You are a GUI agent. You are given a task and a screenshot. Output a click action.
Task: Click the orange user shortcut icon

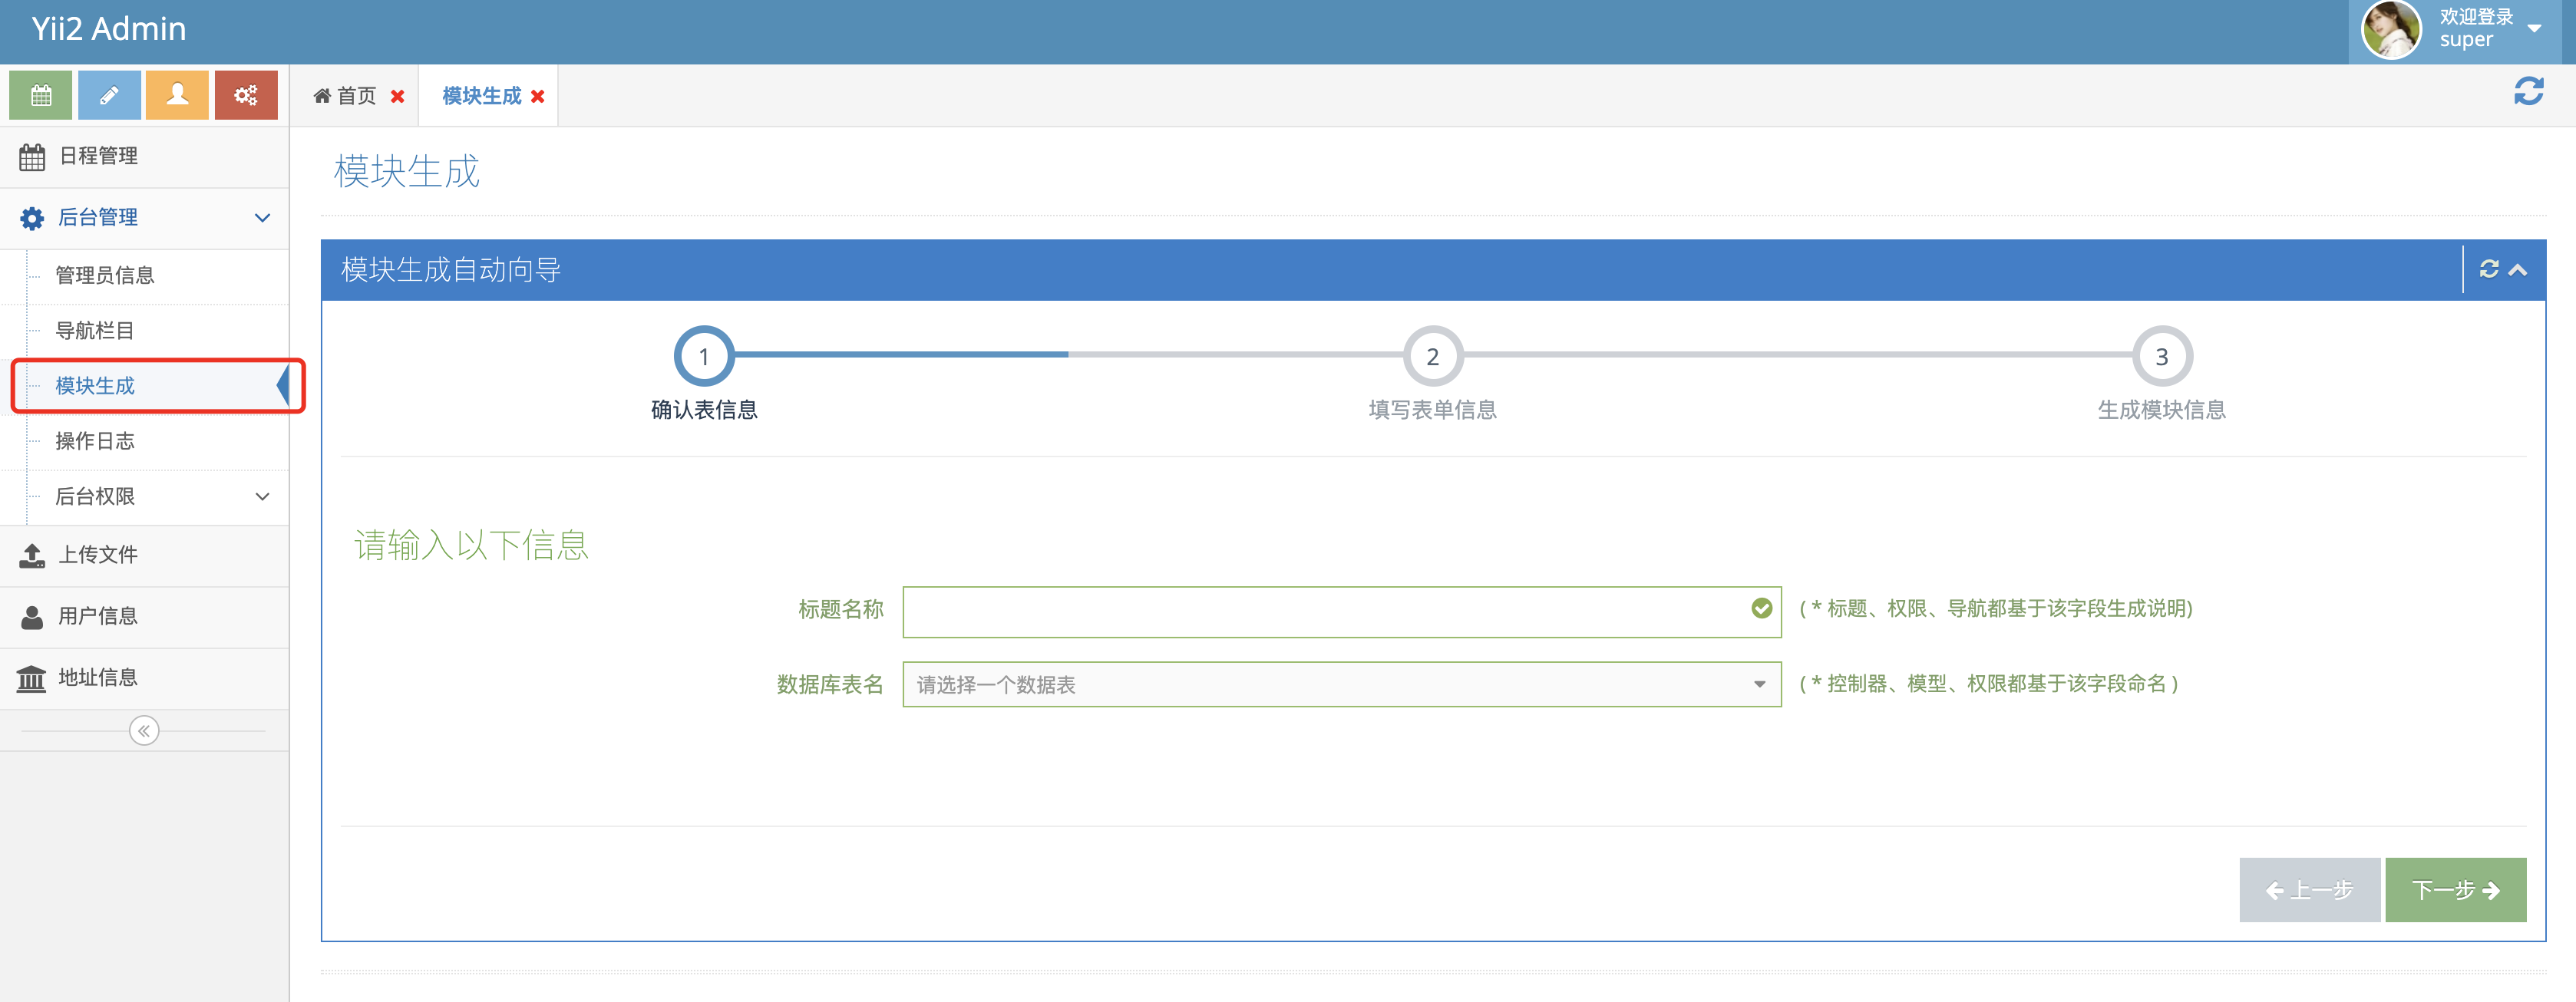click(177, 95)
